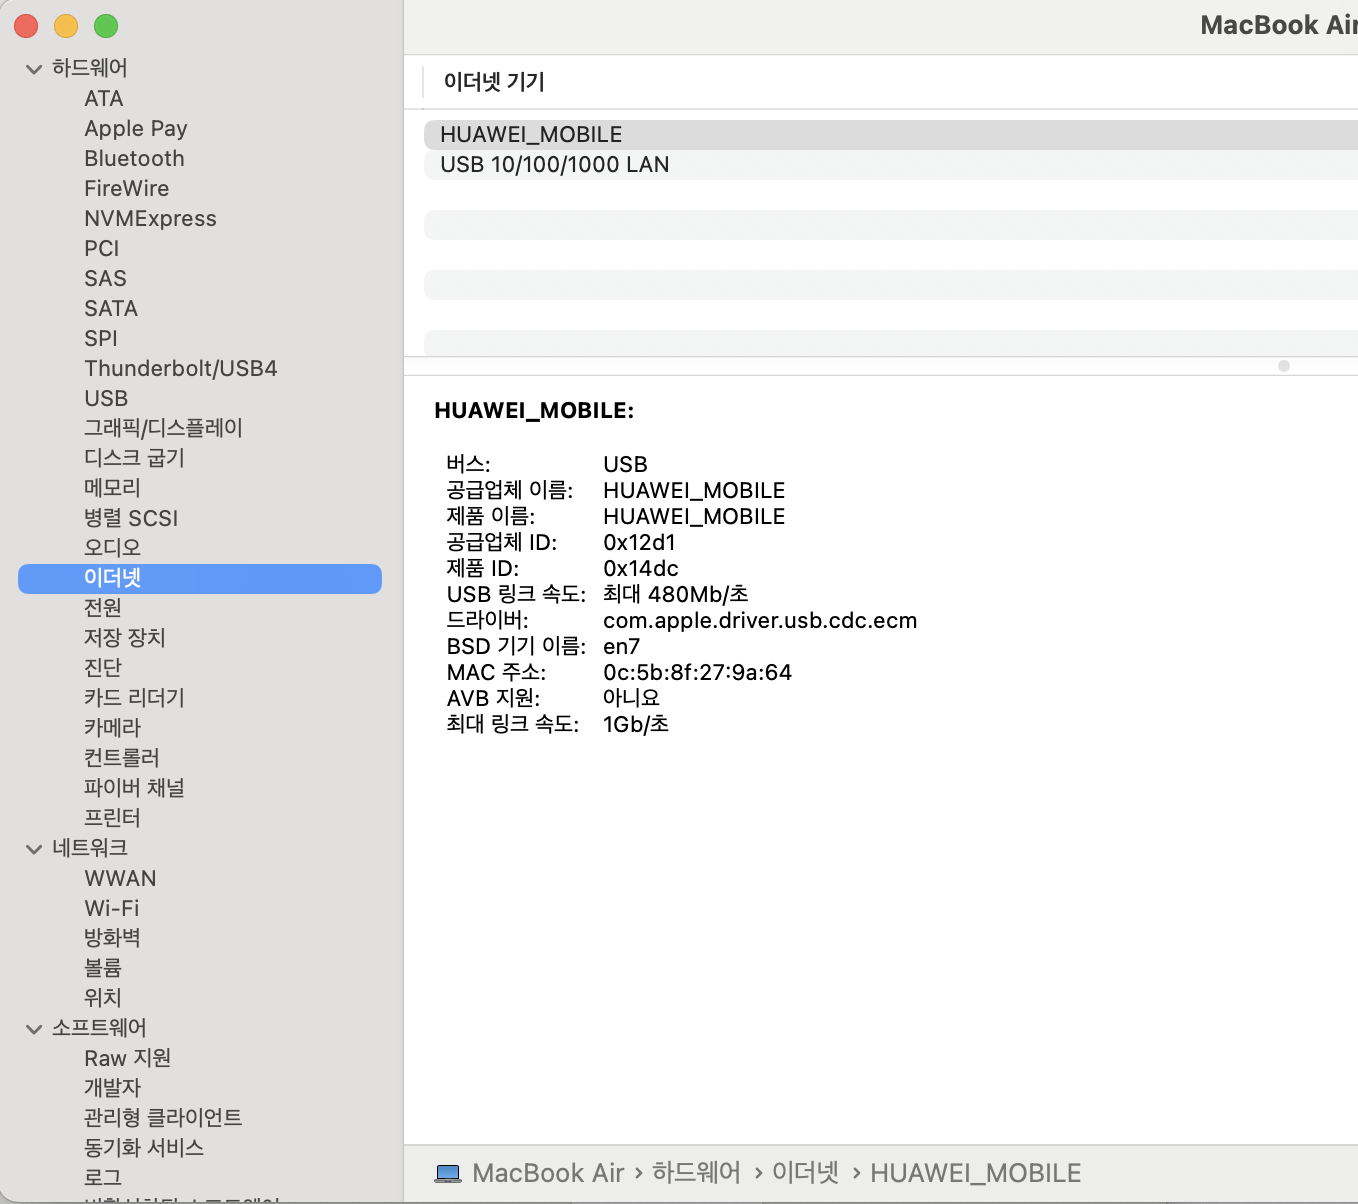Click HUAWEI_MOBILE in the bottom path bar
1358x1204 pixels.
(x=976, y=1173)
